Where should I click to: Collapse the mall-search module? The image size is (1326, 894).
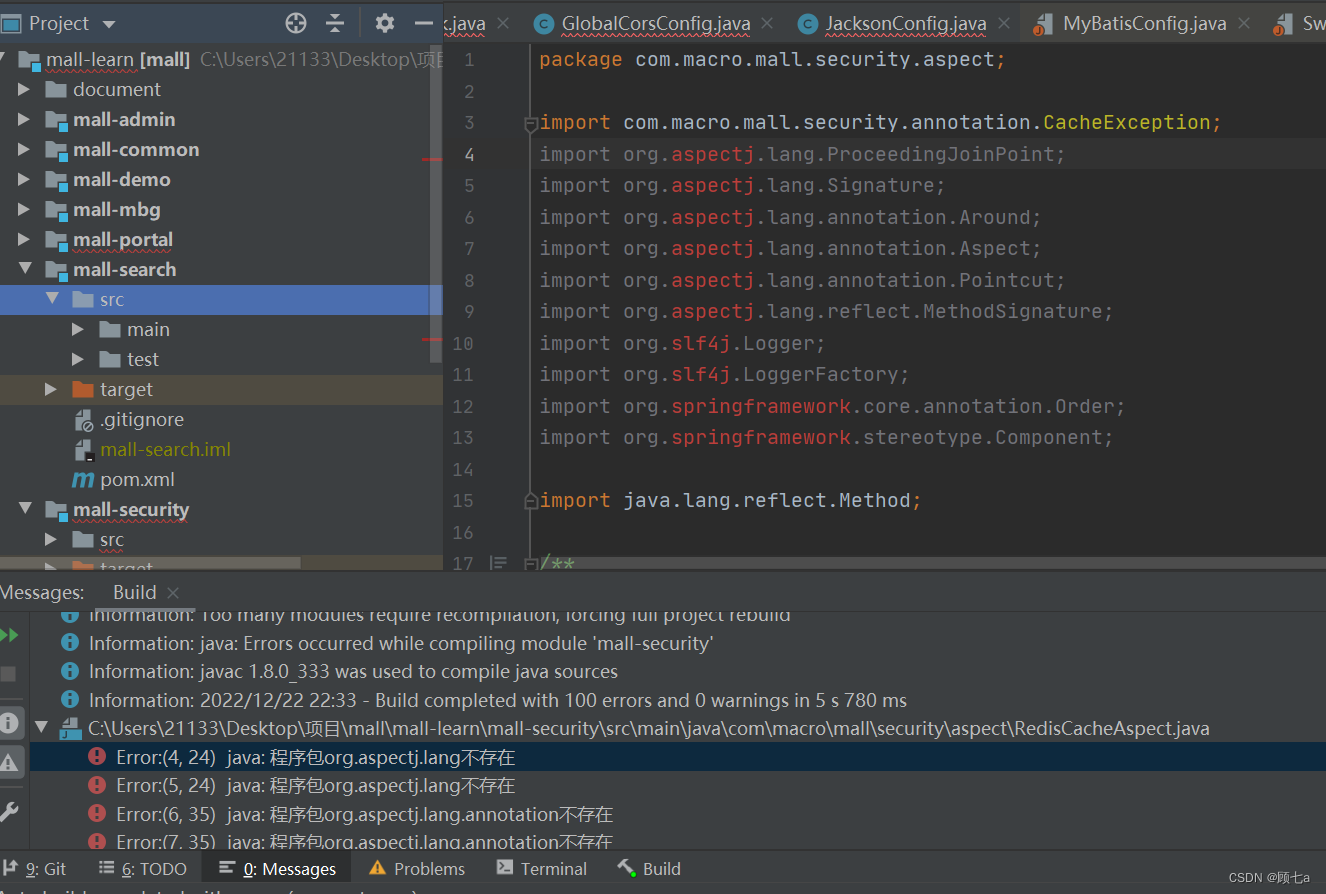coord(24,269)
